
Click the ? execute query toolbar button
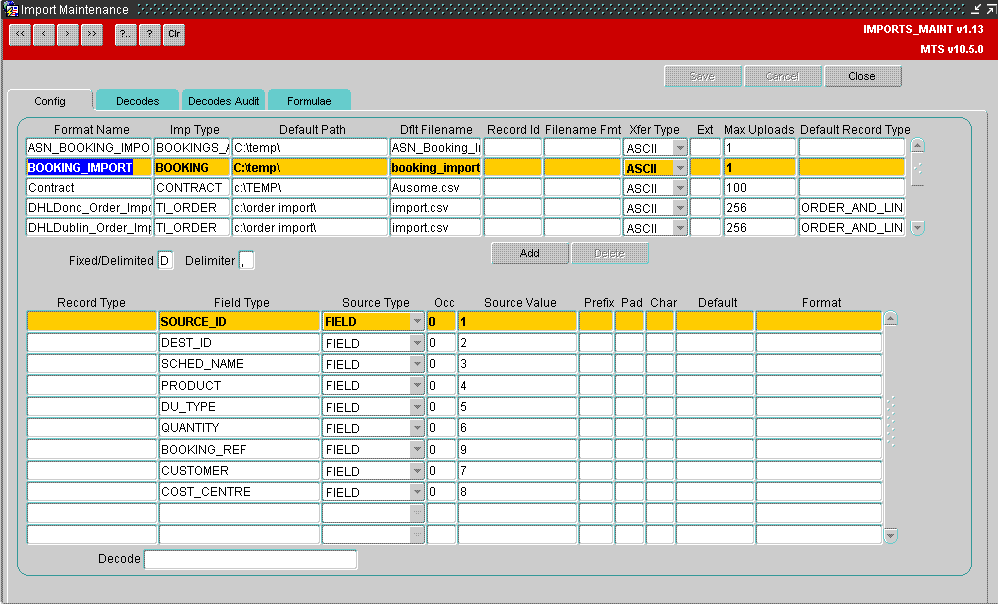click(150, 34)
